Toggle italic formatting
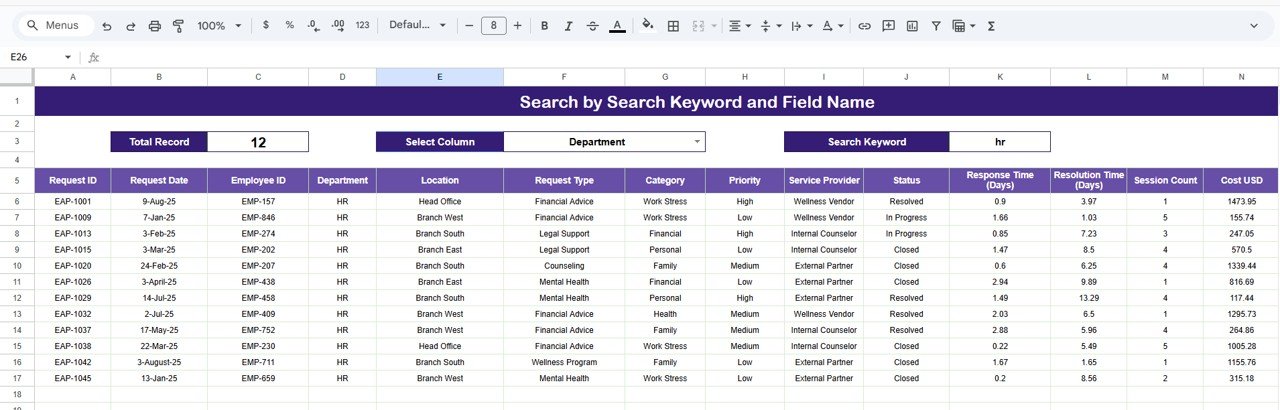Viewport: 1280px width, 410px height. tap(569, 26)
